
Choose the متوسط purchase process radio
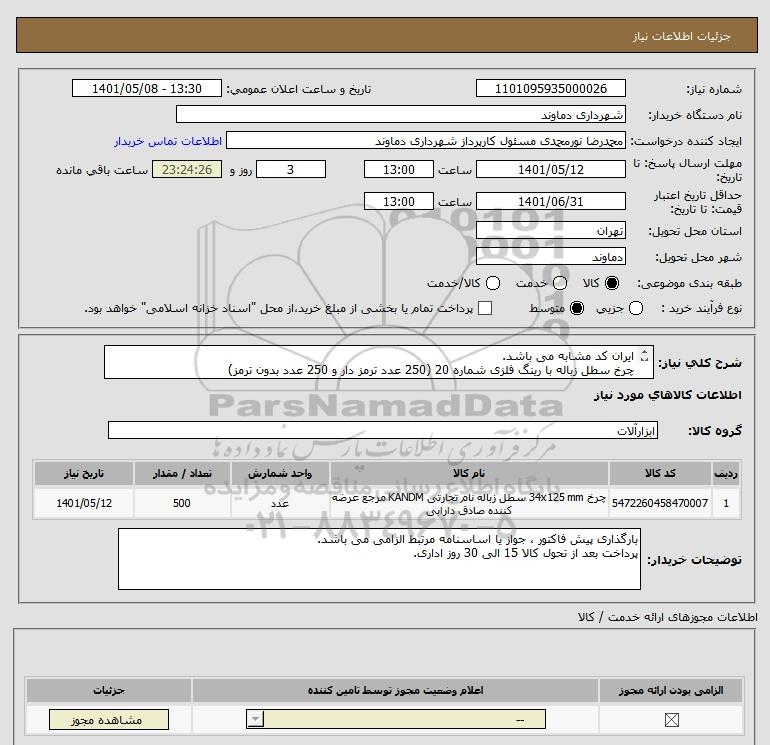tap(577, 308)
